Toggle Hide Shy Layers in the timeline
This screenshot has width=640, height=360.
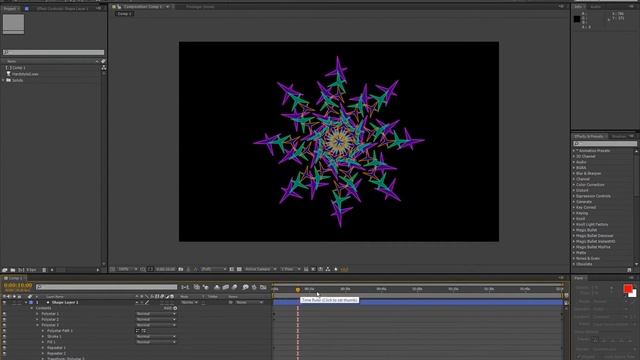(217, 287)
